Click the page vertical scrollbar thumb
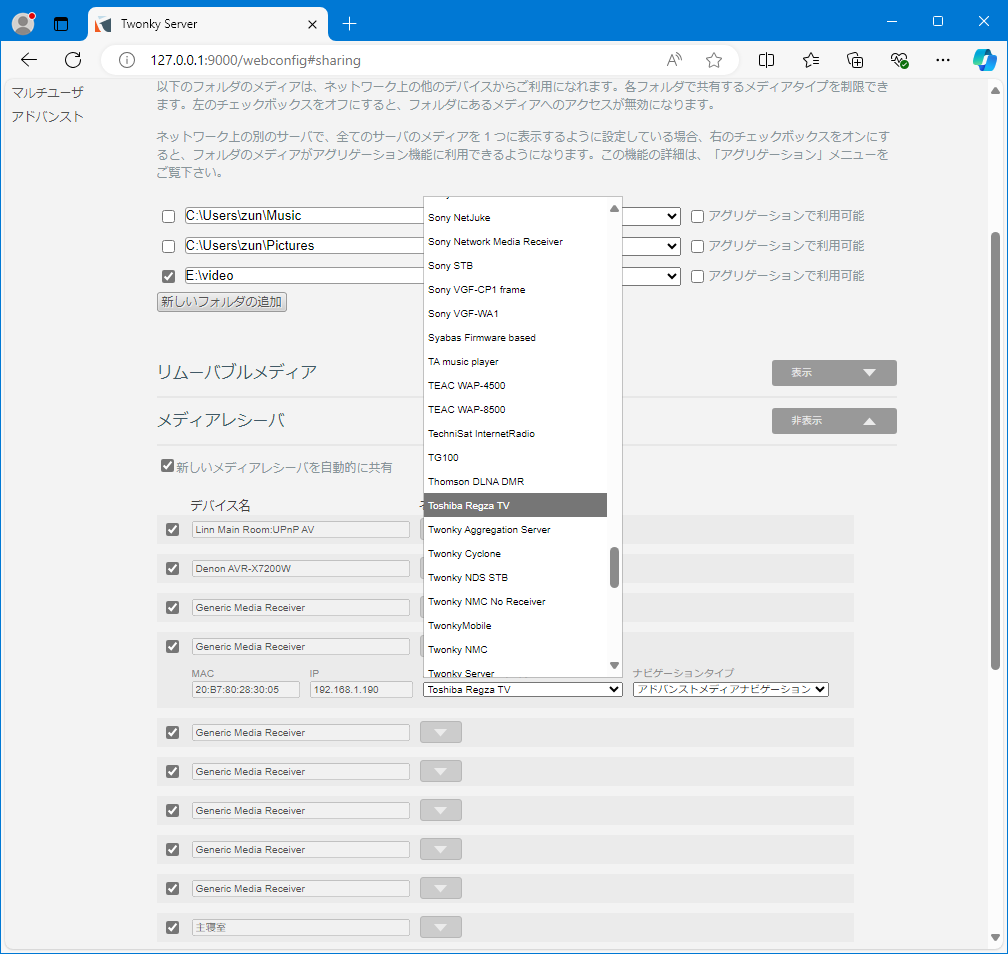The height and width of the screenshot is (954, 1008). (x=995, y=451)
